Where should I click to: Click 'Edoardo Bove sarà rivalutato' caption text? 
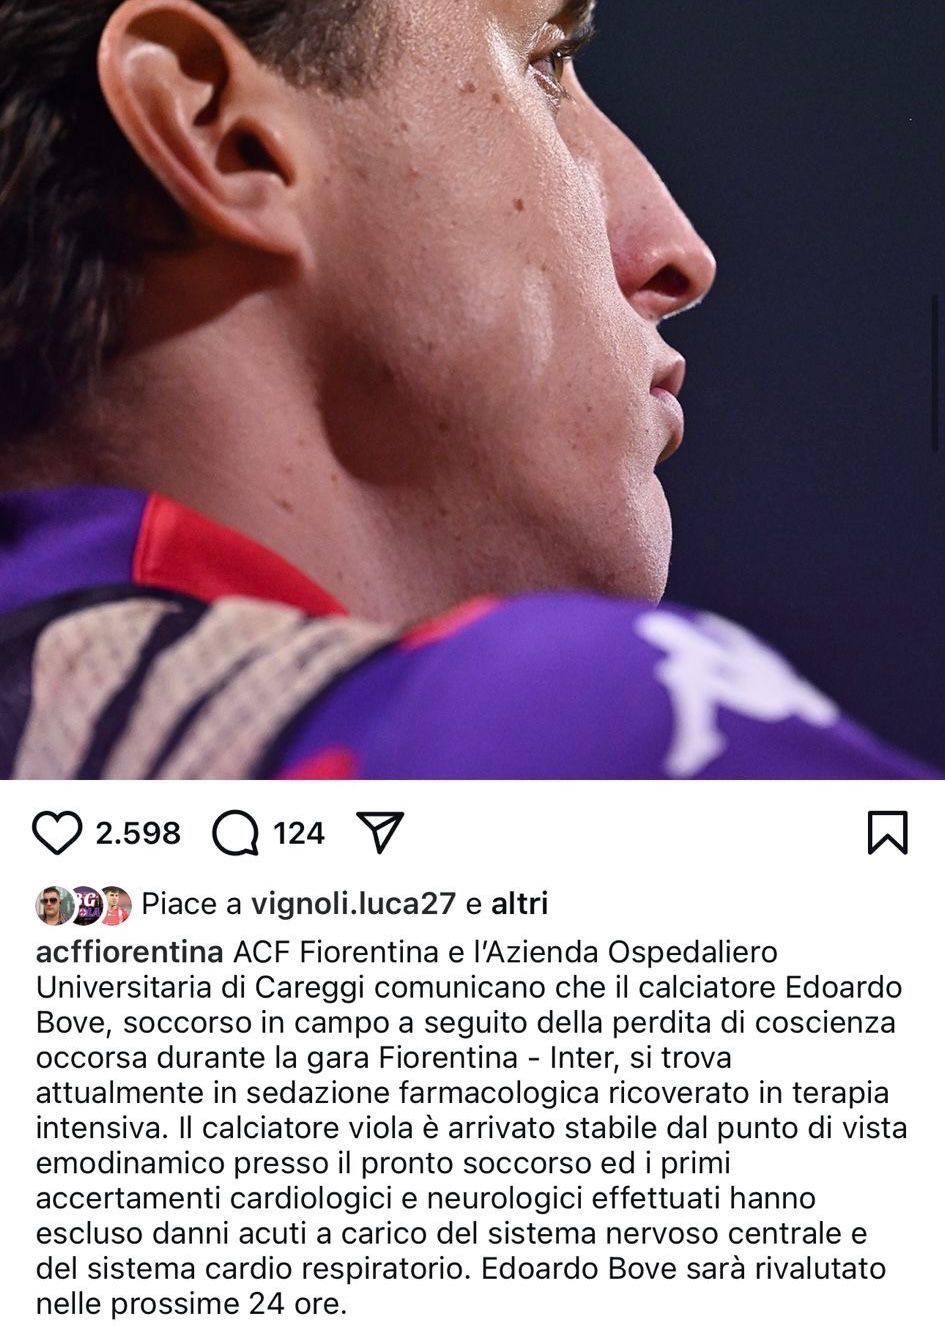683,1268
